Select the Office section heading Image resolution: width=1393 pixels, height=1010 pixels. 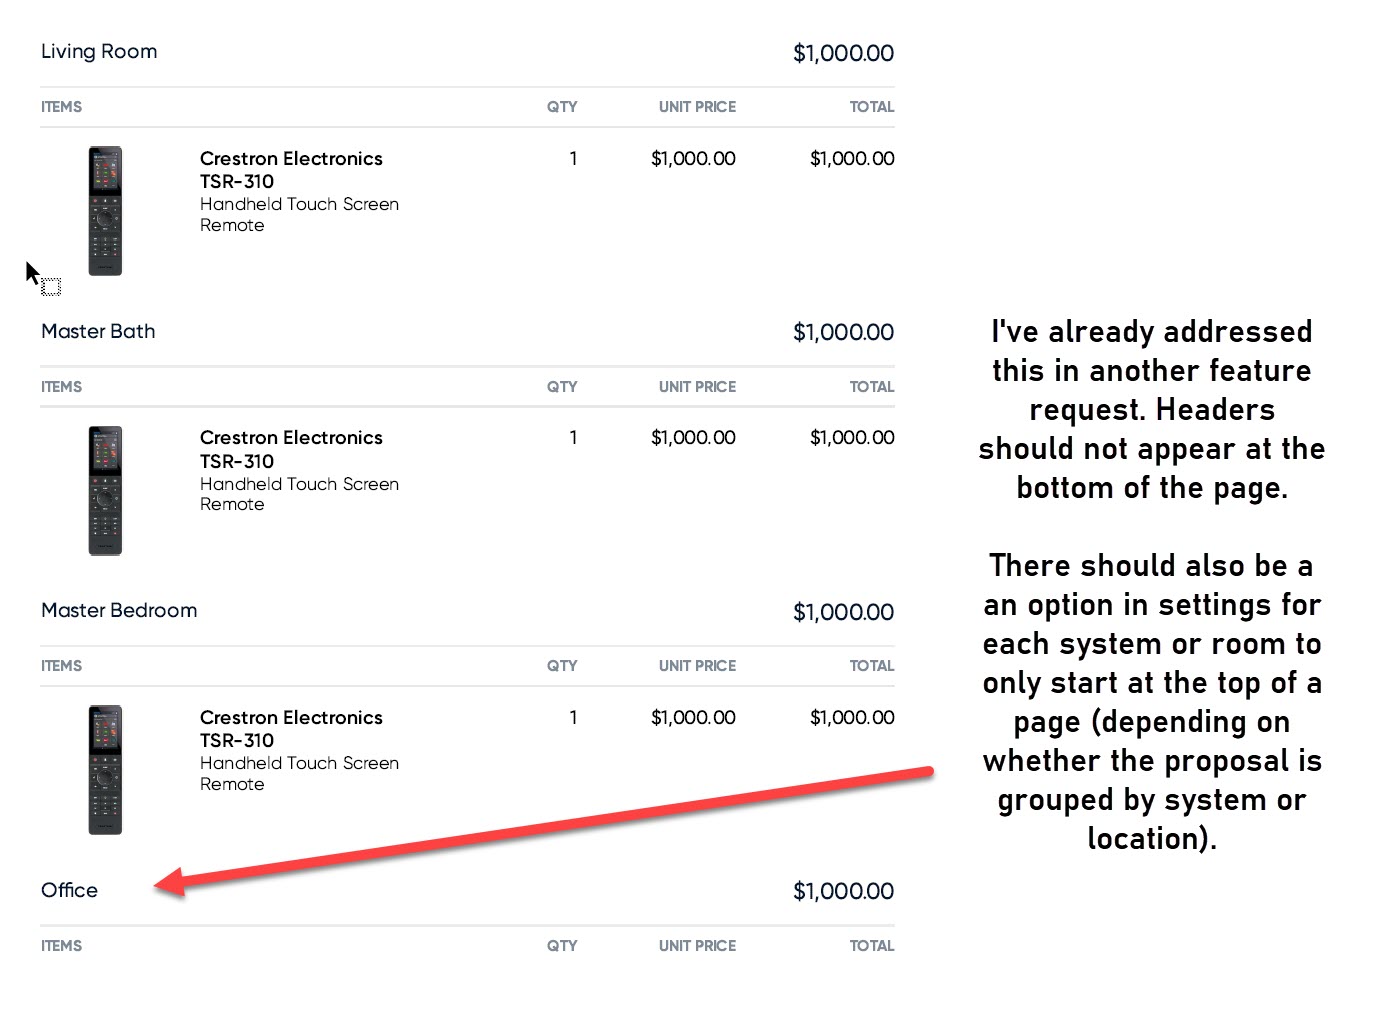point(69,890)
